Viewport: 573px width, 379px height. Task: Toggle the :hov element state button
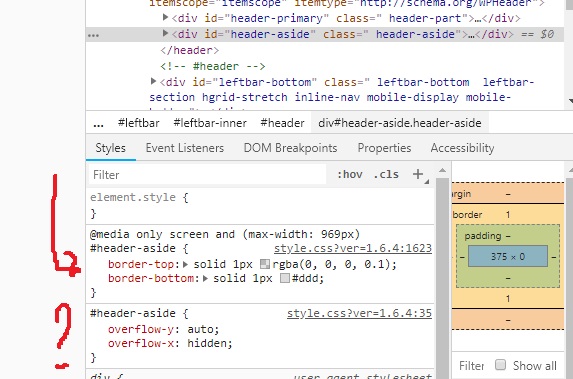(350, 174)
